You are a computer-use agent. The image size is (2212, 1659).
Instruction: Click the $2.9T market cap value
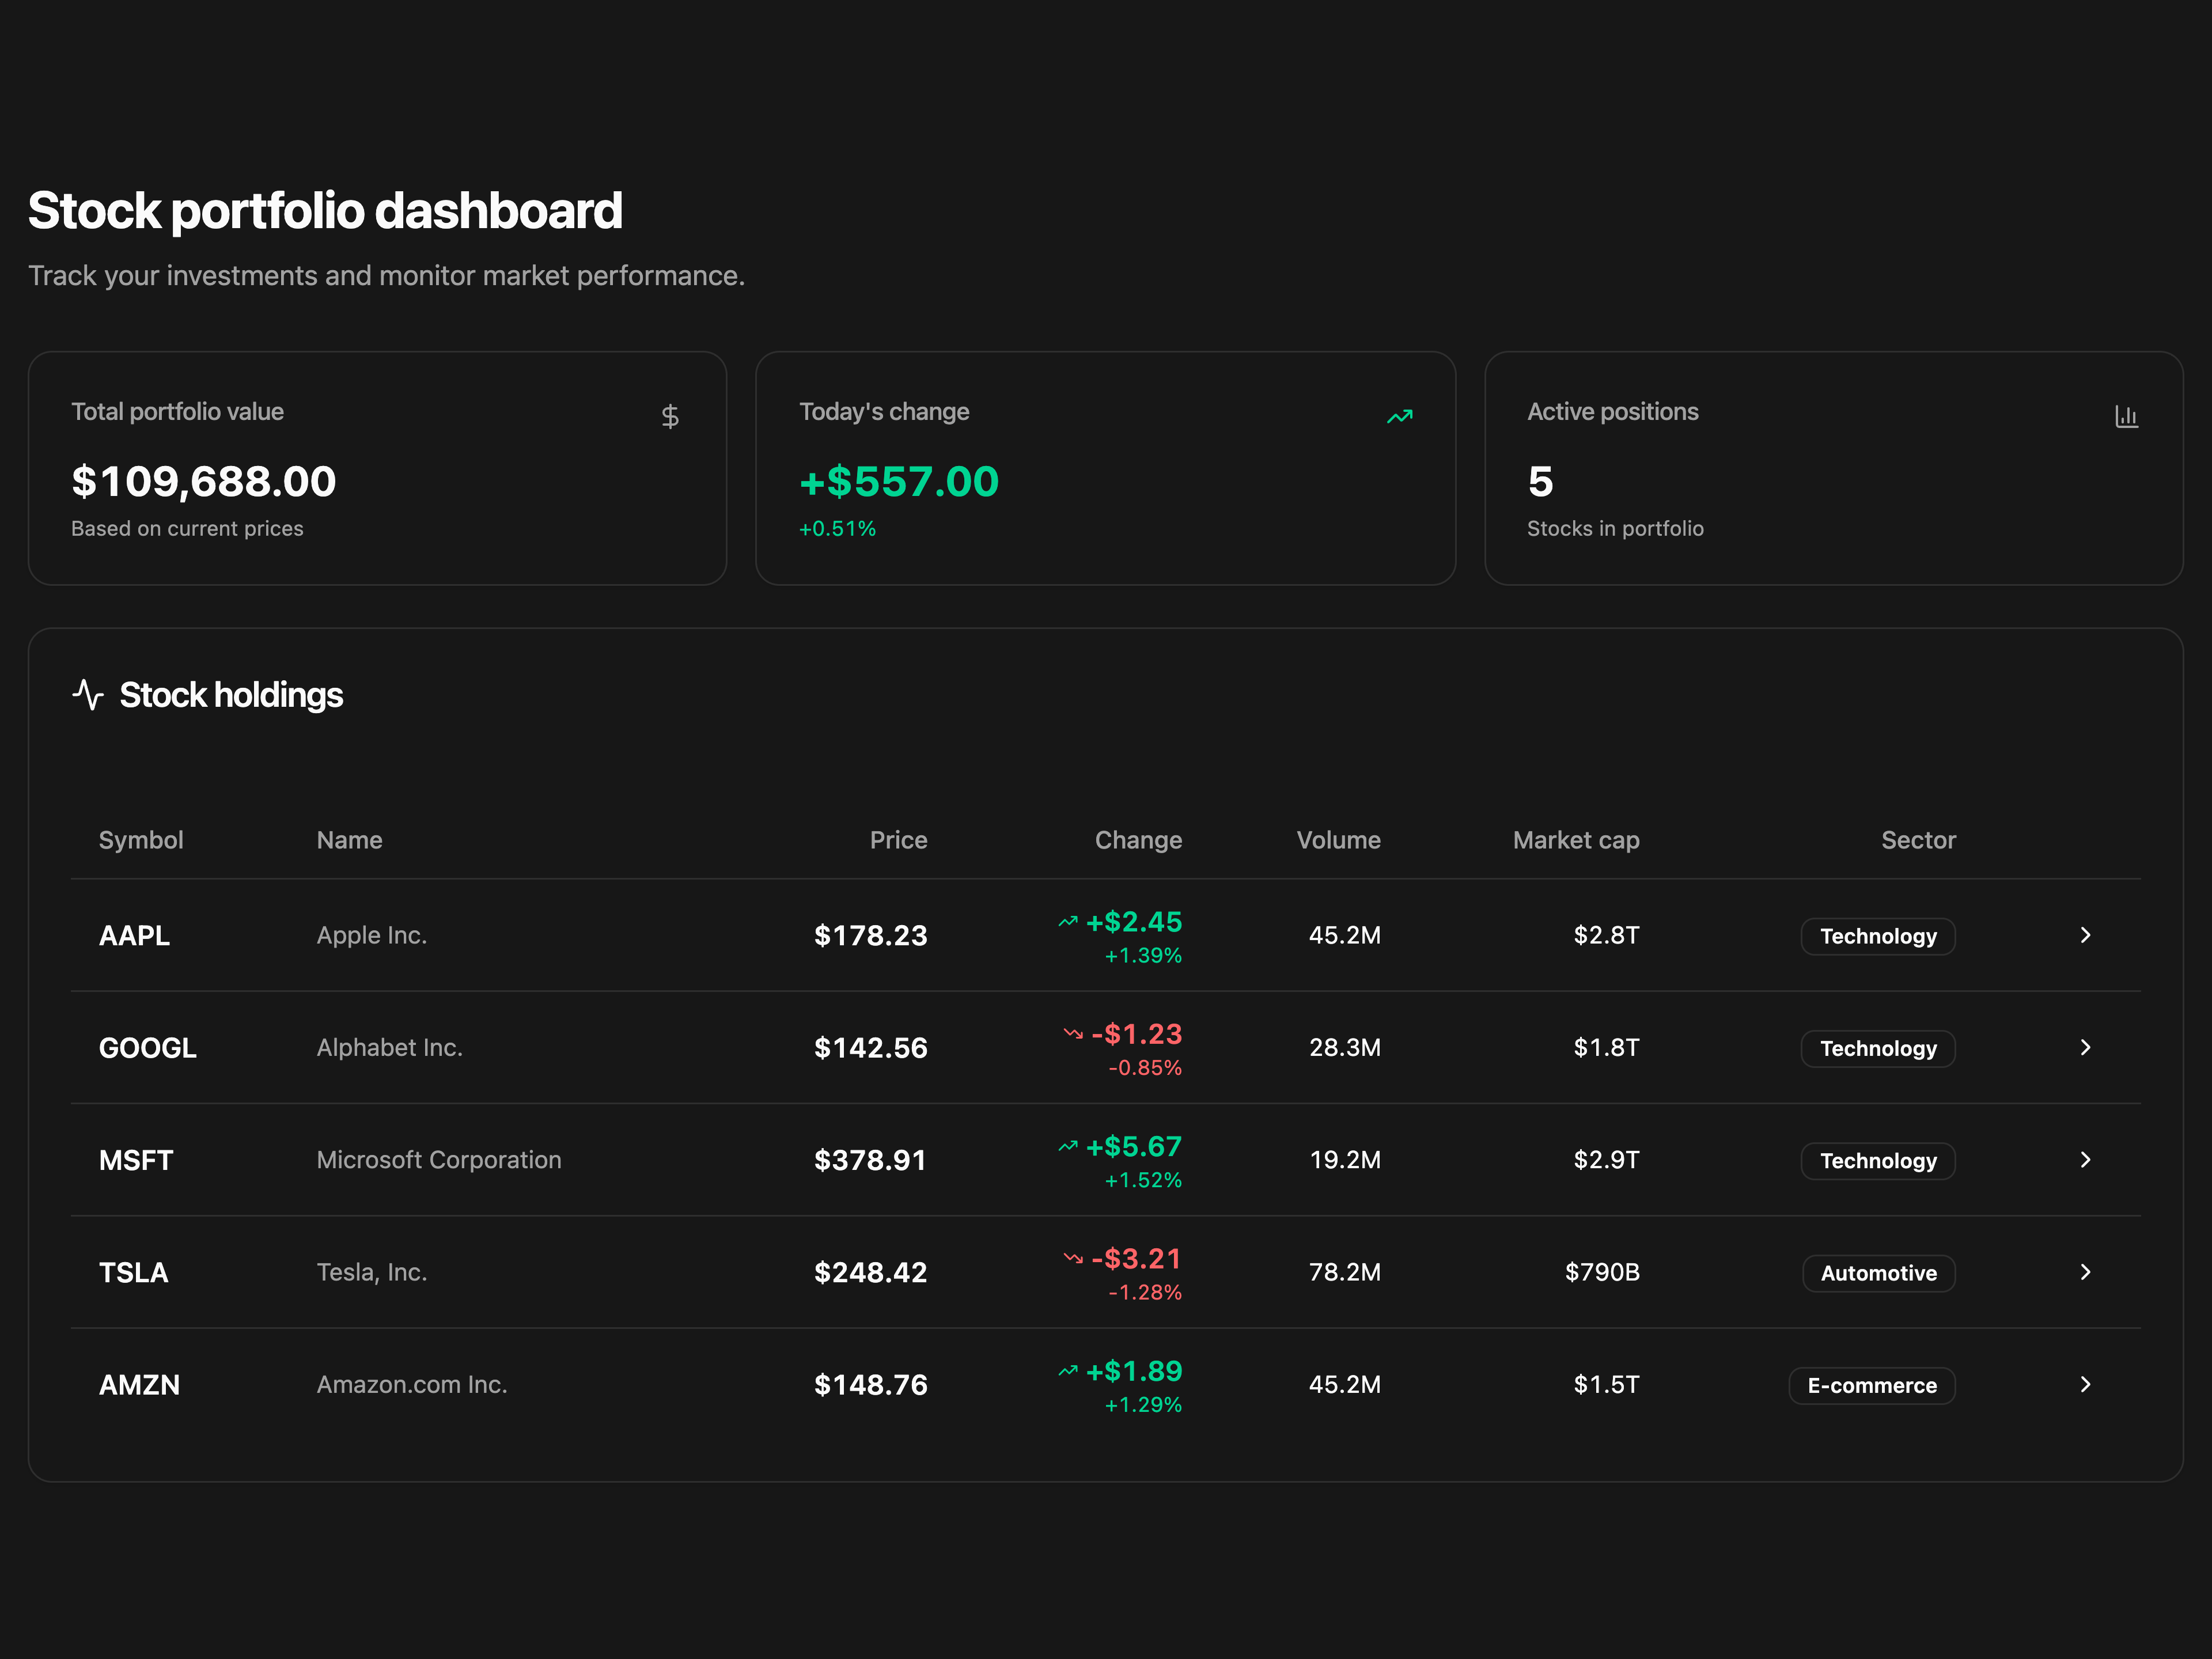[x=1606, y=1159]
